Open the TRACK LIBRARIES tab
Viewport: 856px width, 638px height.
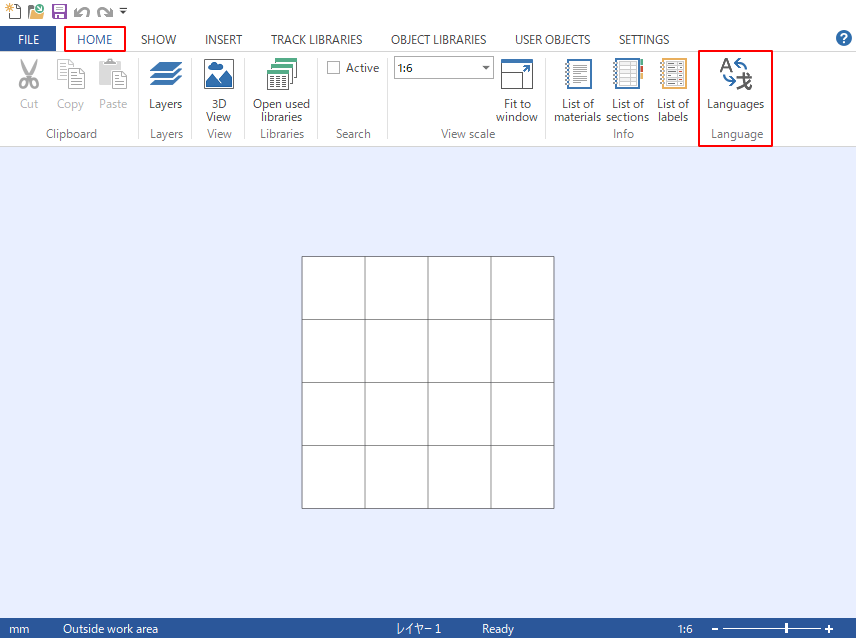316,39
